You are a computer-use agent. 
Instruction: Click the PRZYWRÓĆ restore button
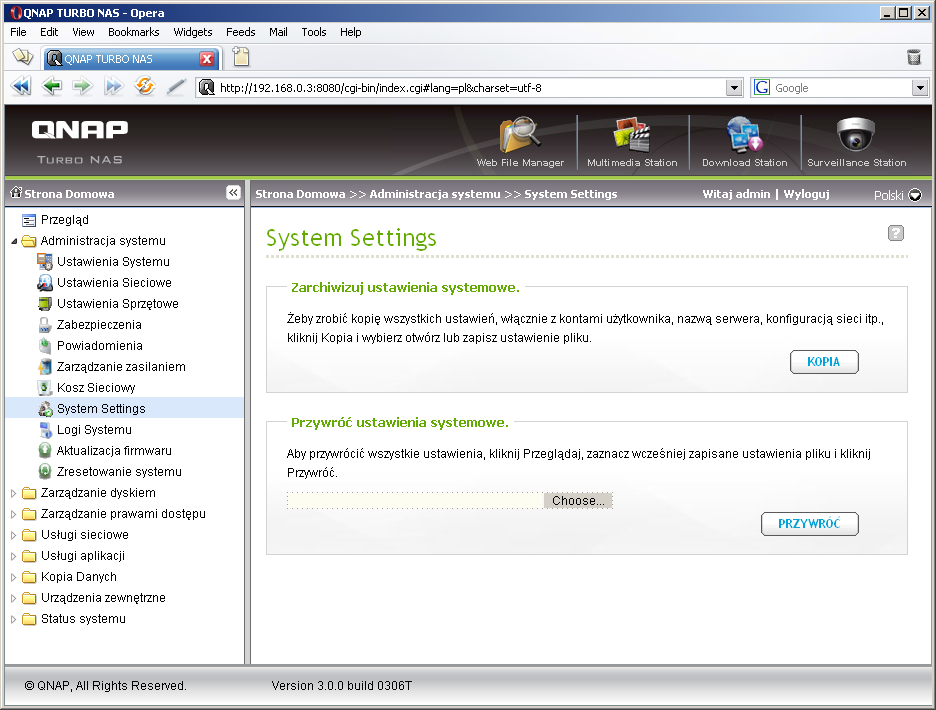pos(809,524)
